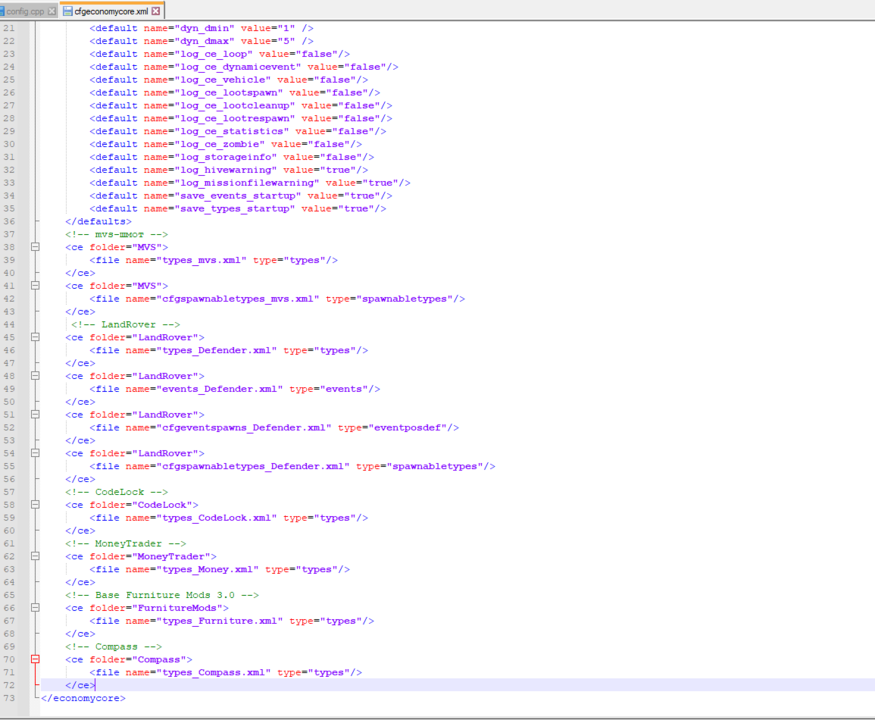Click the folder="Compass" ce tag line

[128, 659]
